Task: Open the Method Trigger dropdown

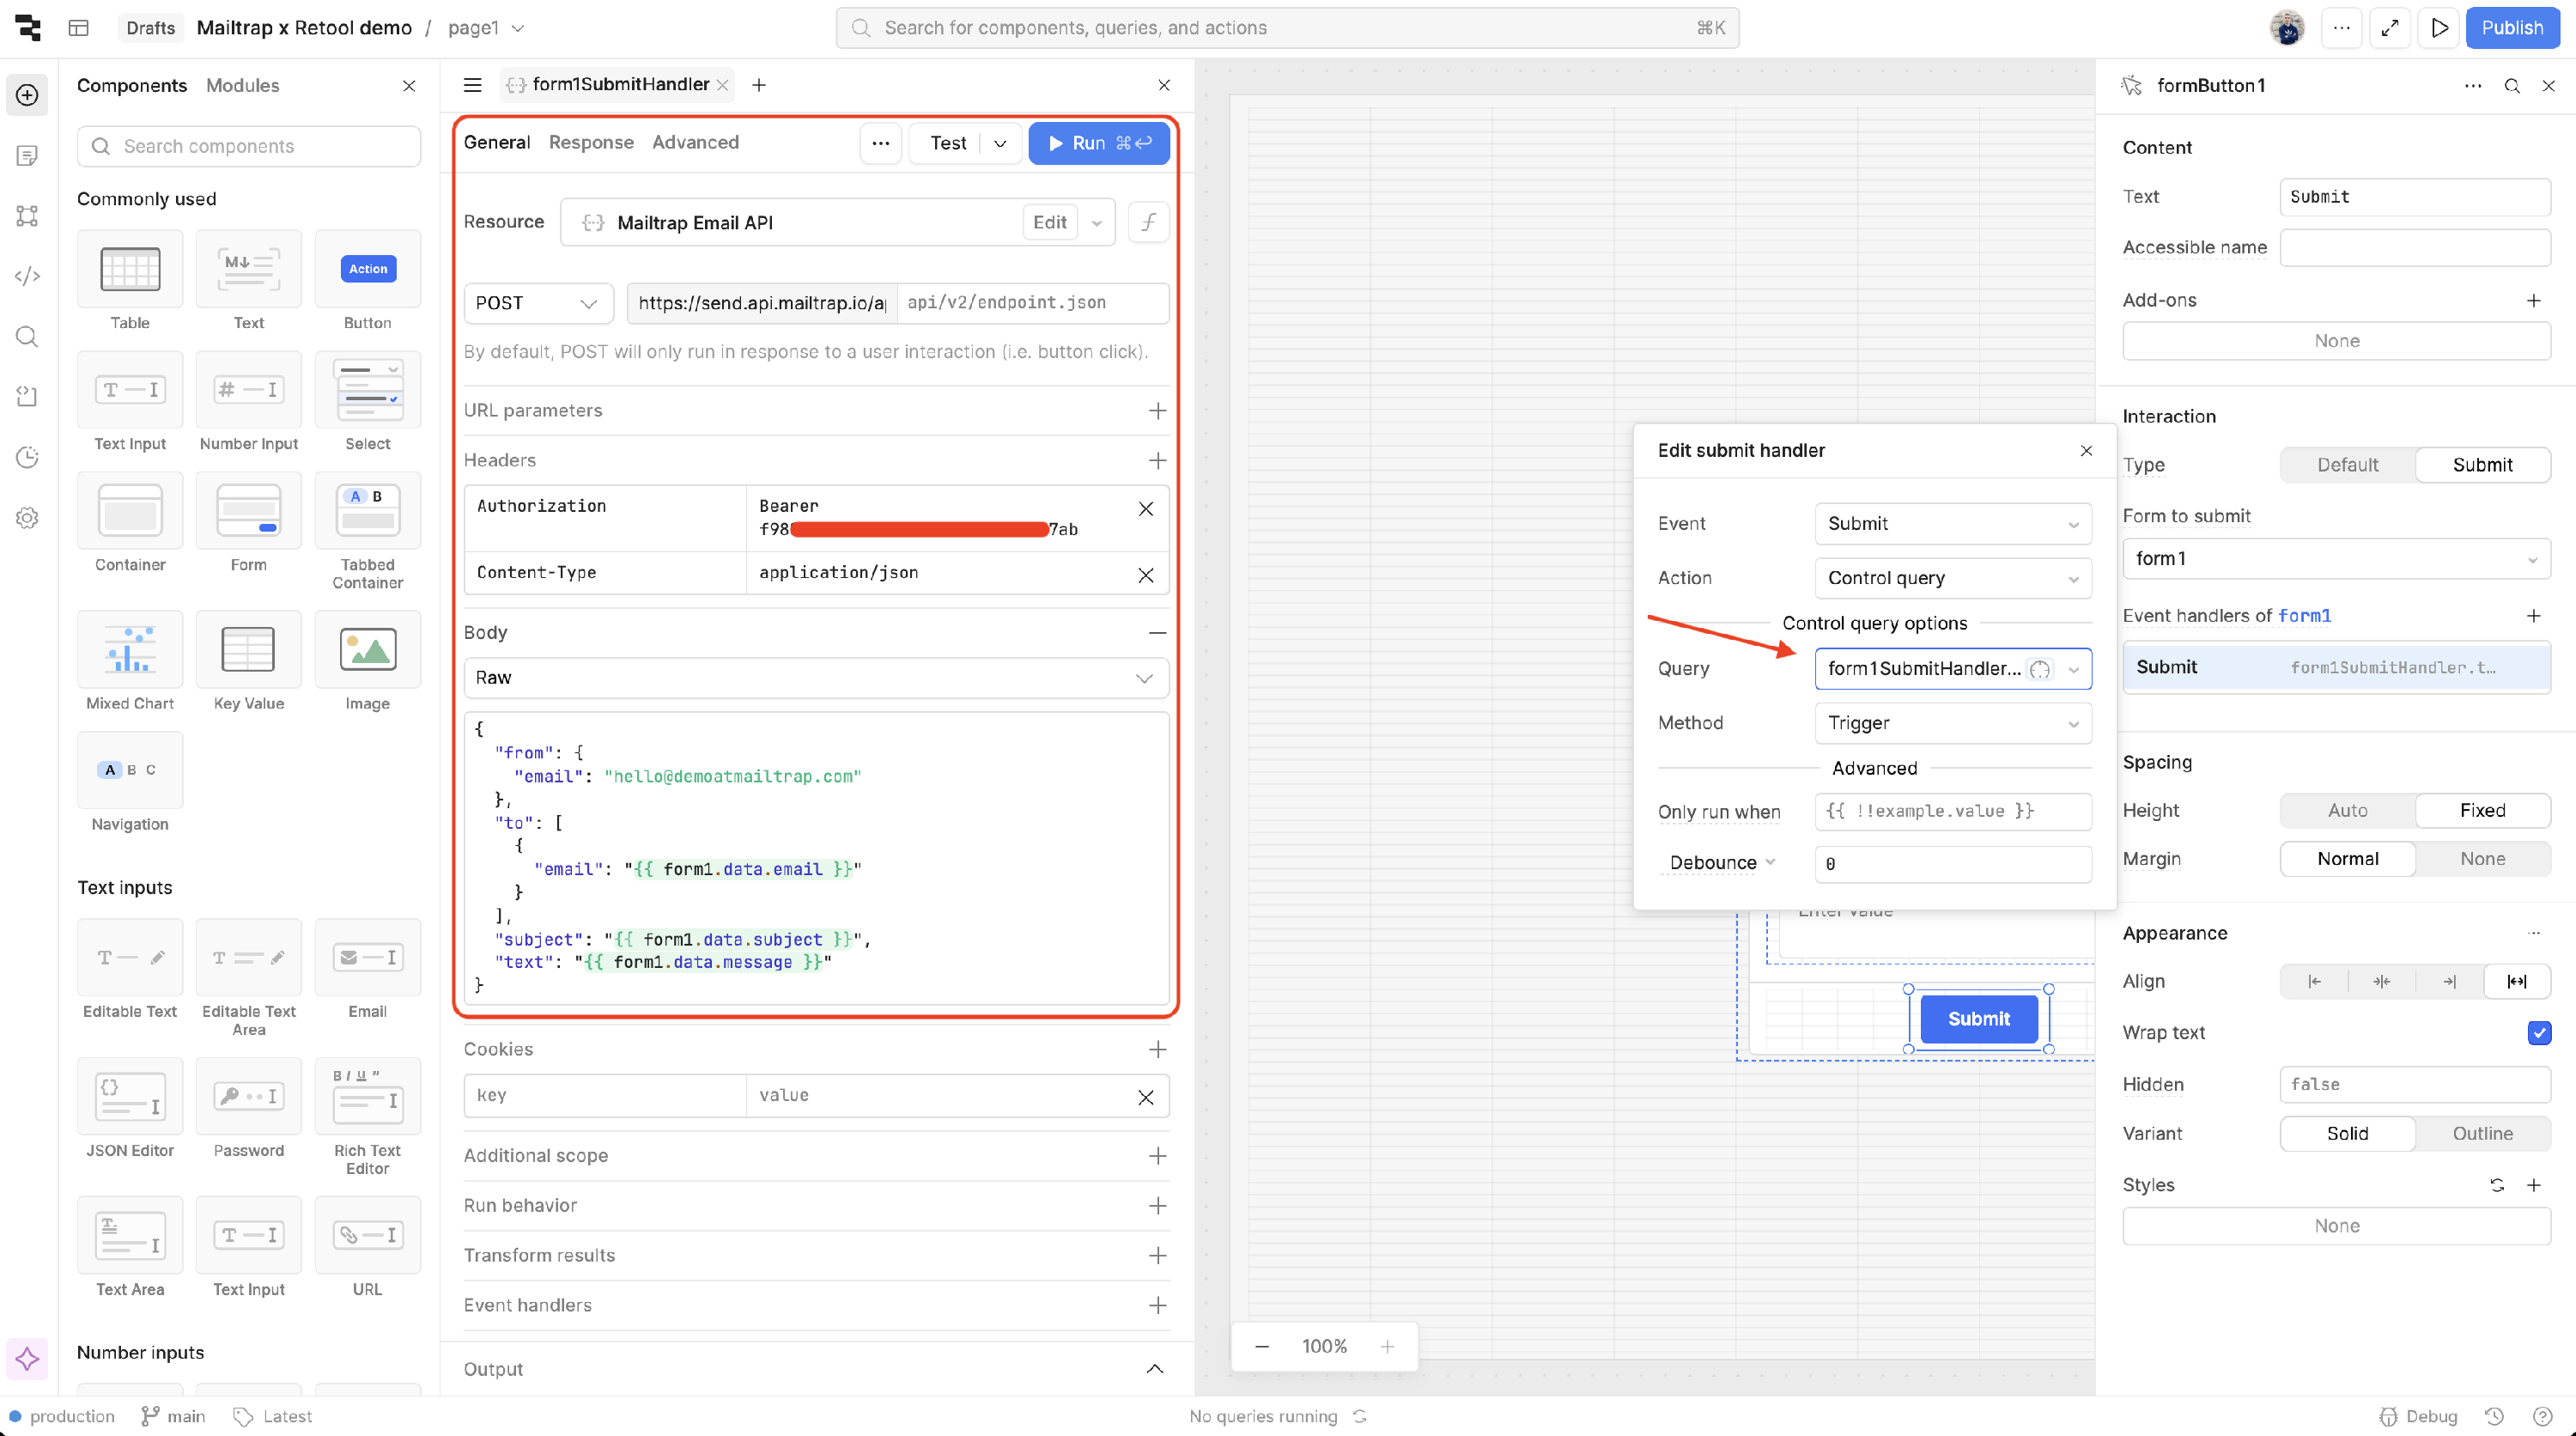Action: [x=1953, y=723]
